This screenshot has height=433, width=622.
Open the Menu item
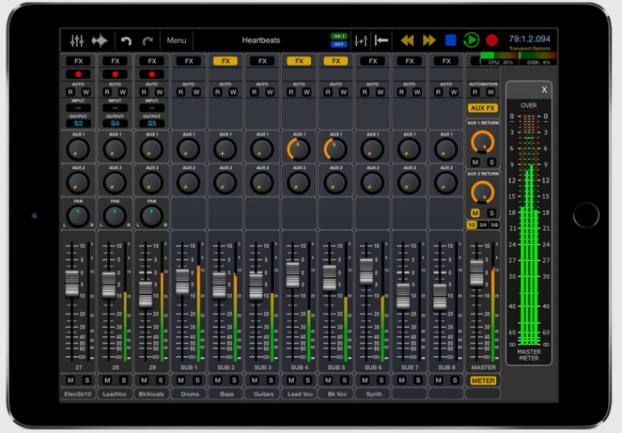(x=176, y=40)
